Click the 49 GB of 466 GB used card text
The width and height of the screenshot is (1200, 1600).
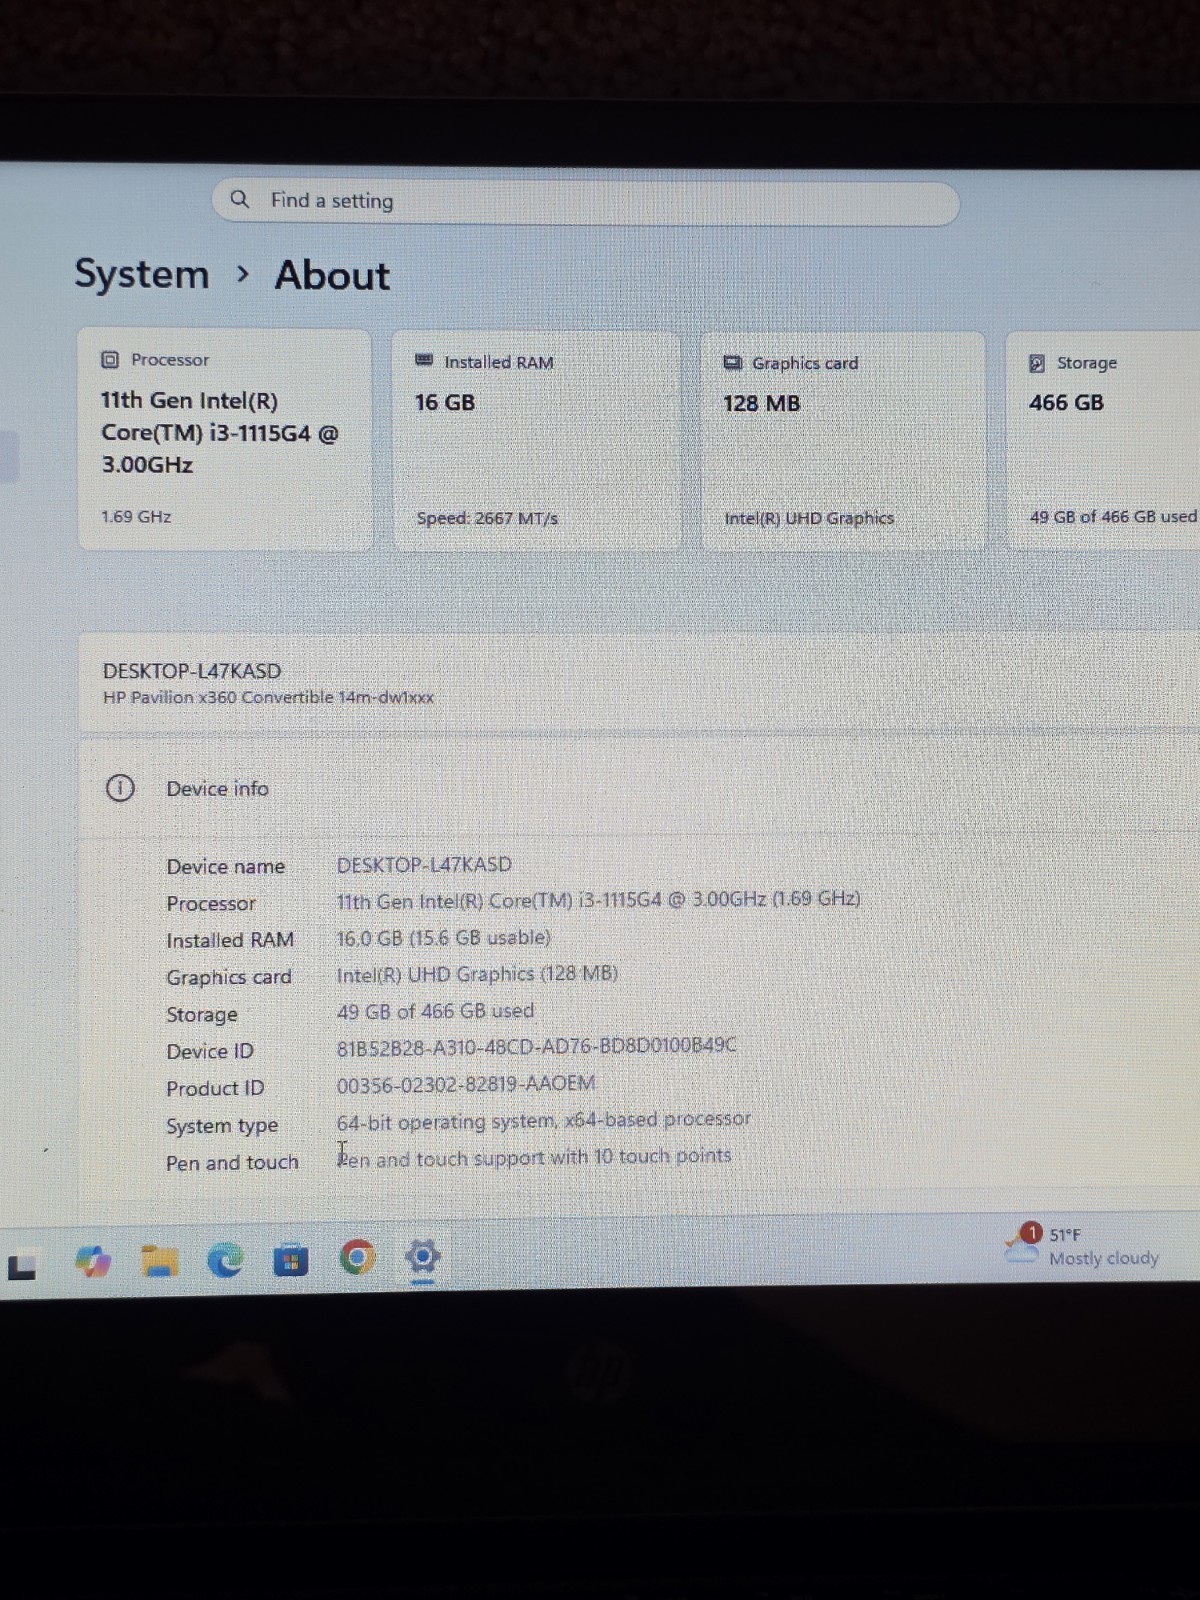pyautogui.click(x=1113, y=517)
